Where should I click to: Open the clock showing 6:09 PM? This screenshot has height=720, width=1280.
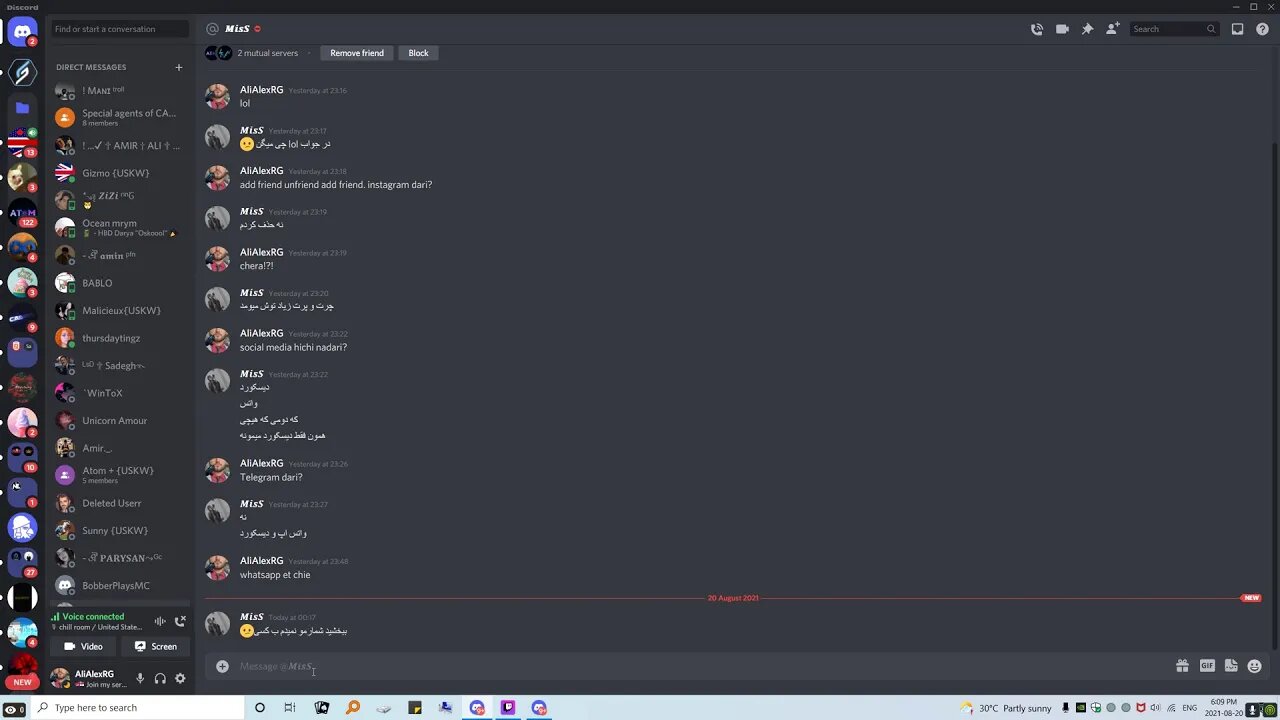[x=1225, y=708]
